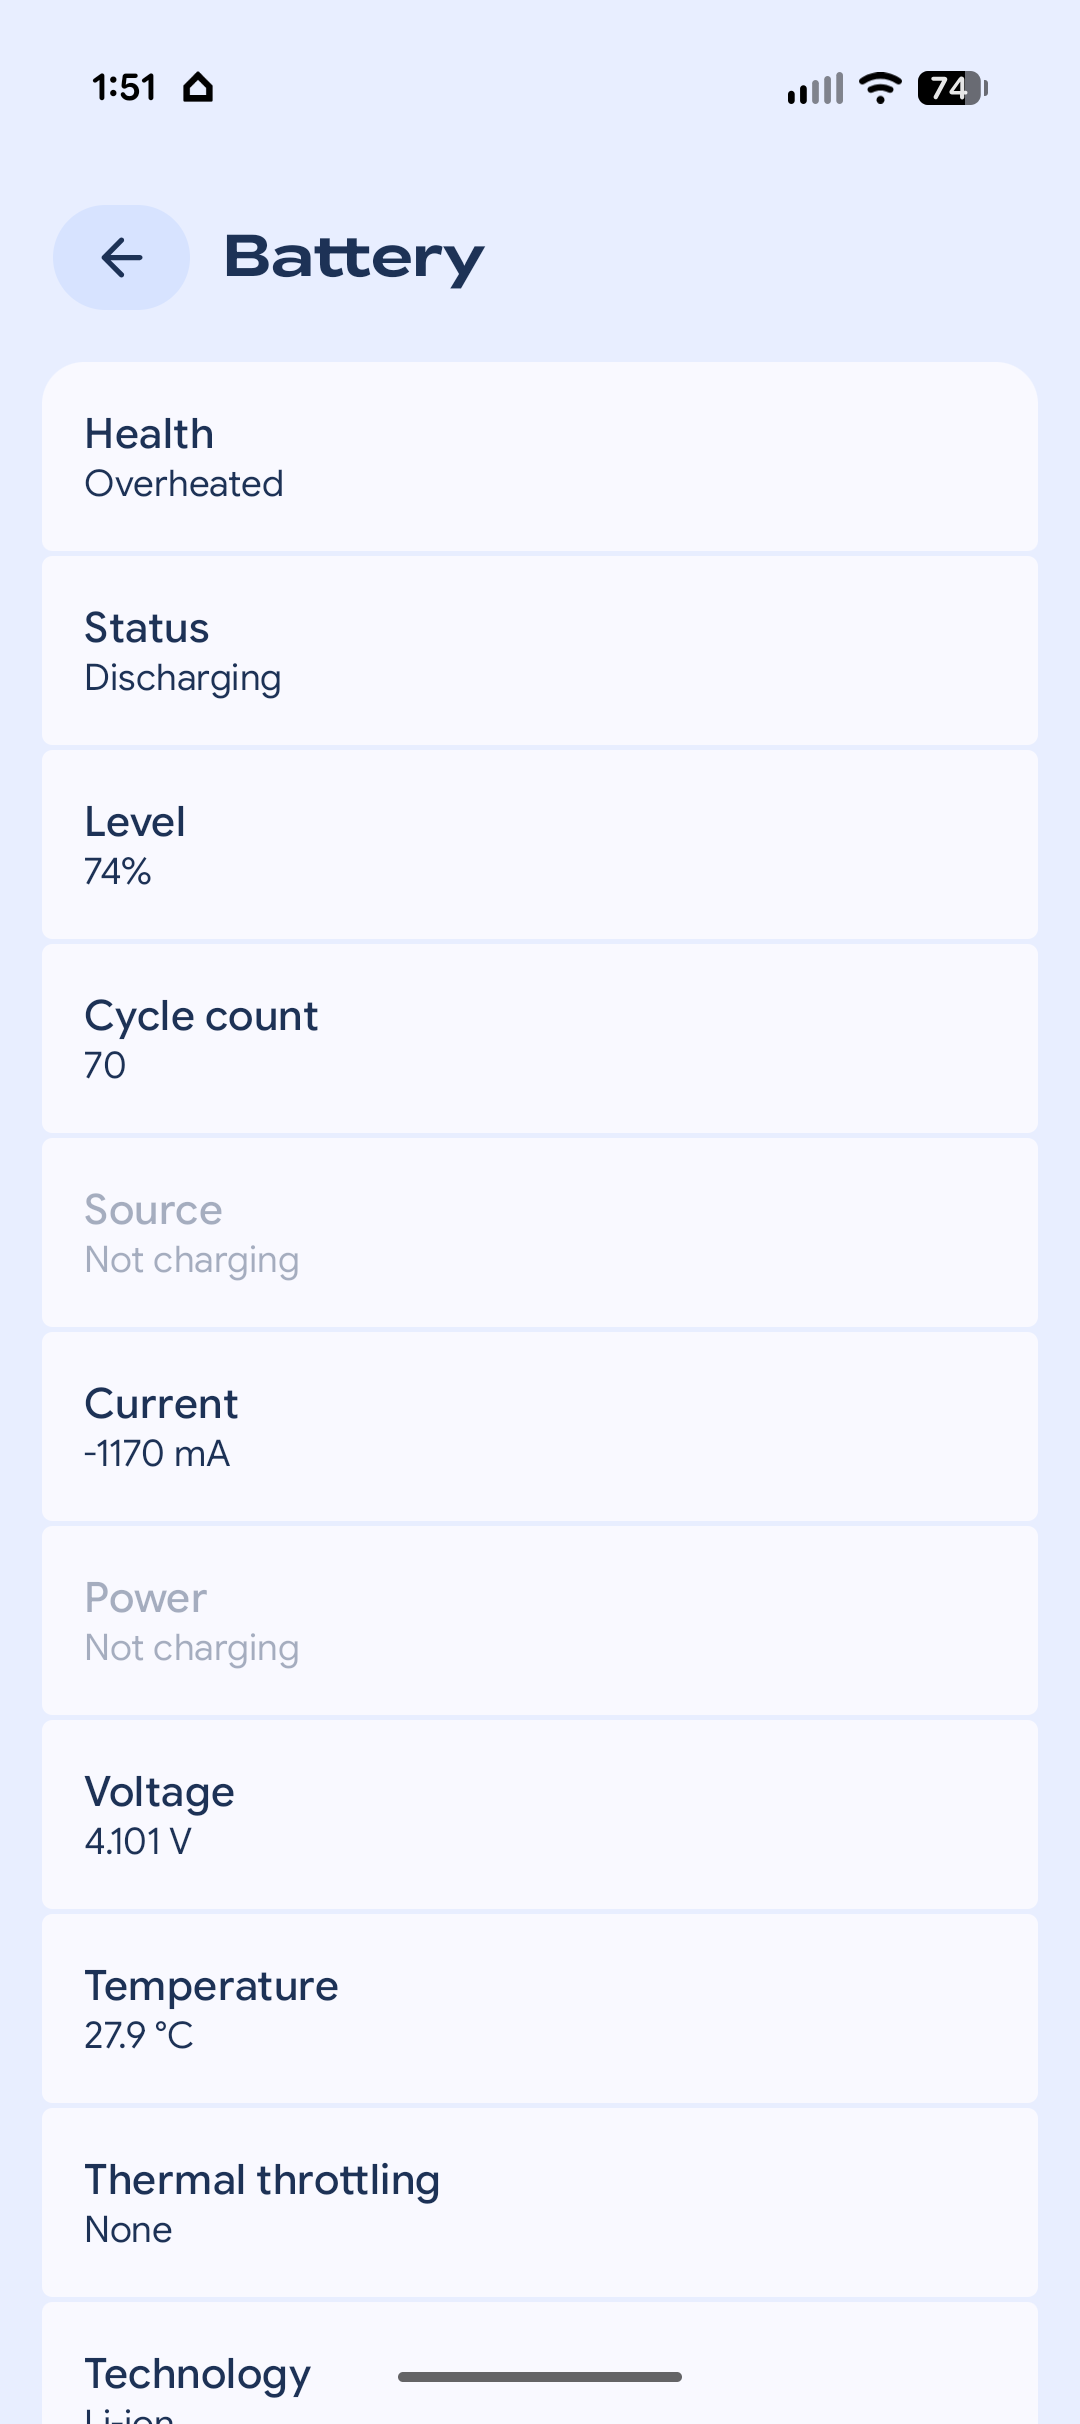Select the Temperature 27.9 °C row
The image size is (1080, 2424).
540,2009
